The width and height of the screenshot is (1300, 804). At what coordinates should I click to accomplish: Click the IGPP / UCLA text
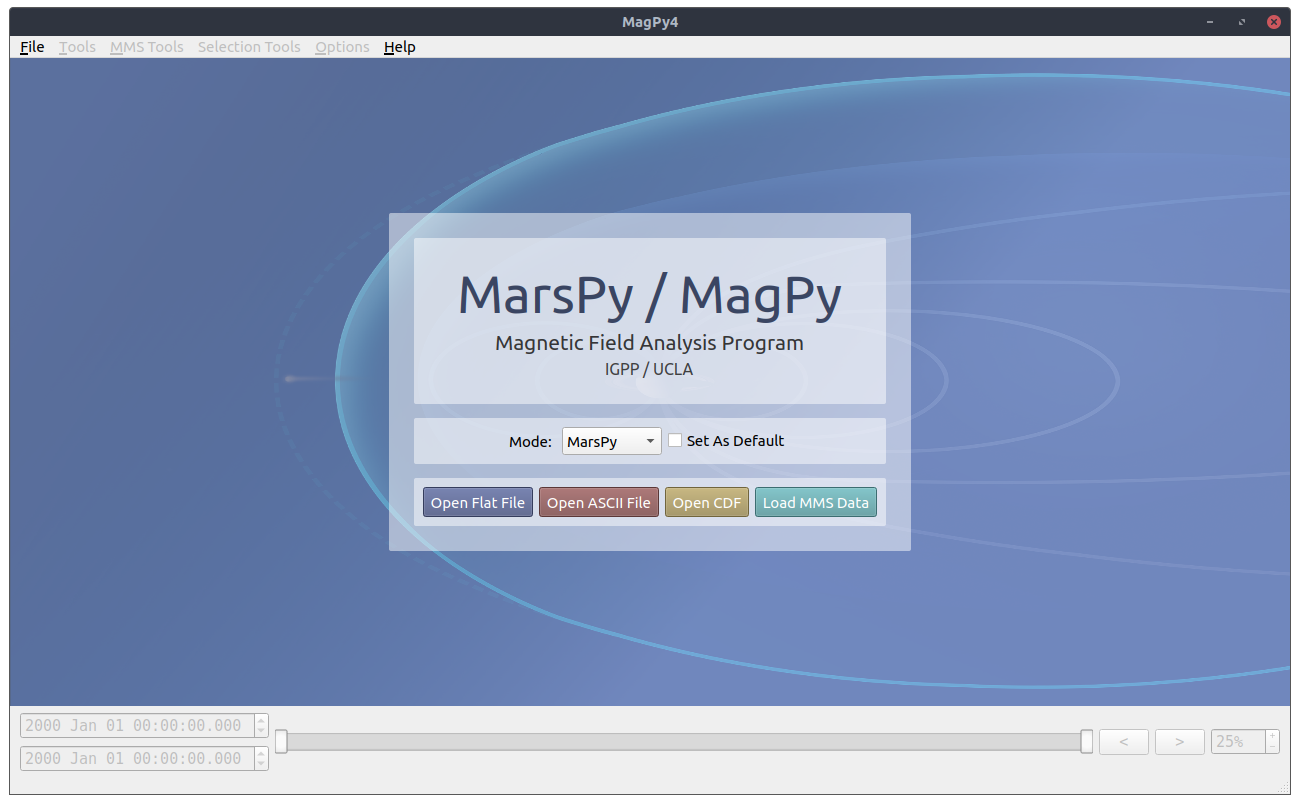(x=650, y=369)
